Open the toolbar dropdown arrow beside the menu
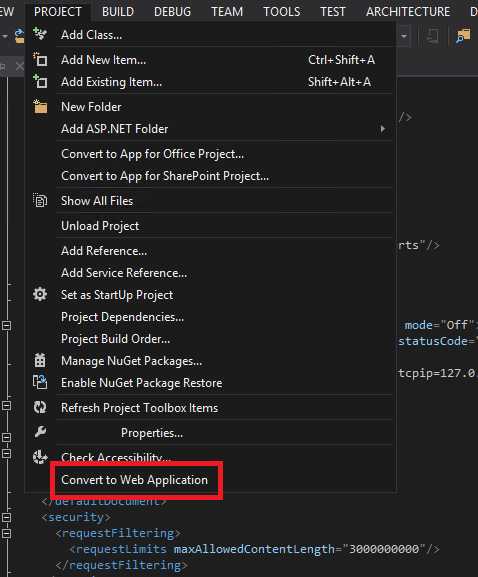Image resolution: width=478 pixels, height=577 pixels. pyautogui.click(x=404, y=36)
